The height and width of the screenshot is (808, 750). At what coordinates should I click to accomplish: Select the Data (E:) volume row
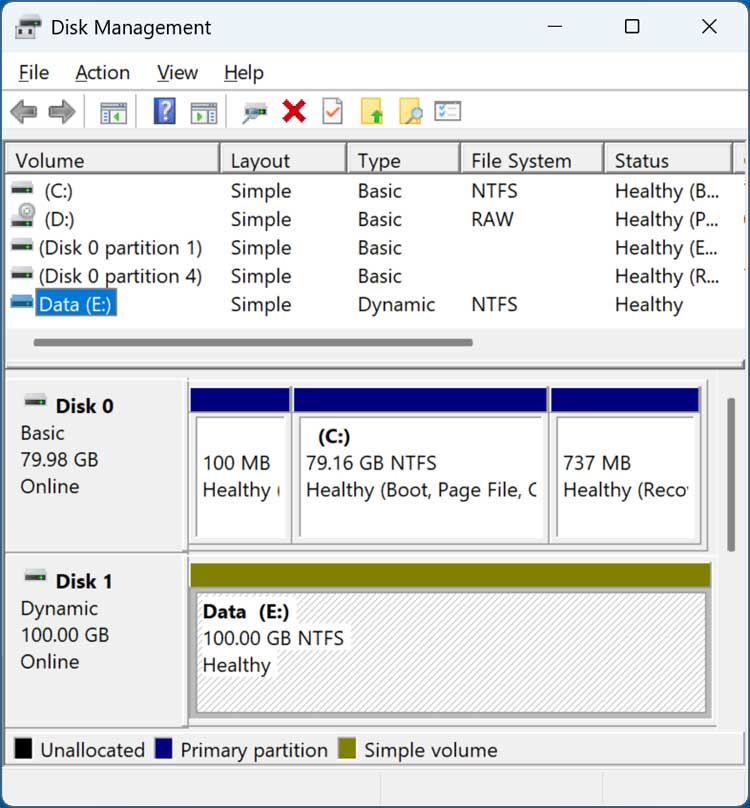[375, 305]
